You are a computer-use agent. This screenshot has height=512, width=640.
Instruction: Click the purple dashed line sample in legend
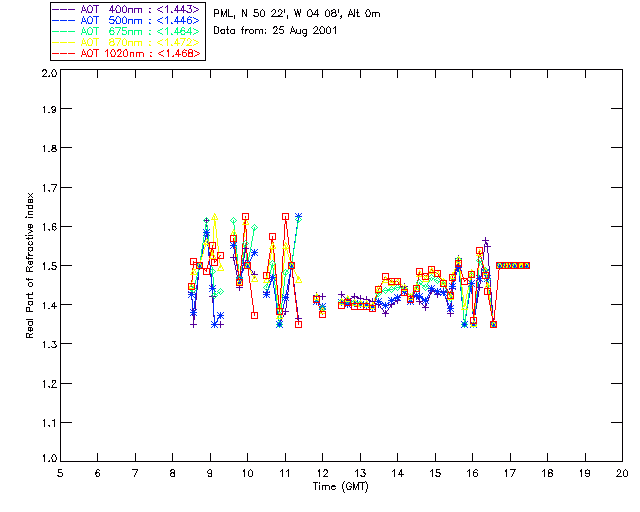coord(64,9)
